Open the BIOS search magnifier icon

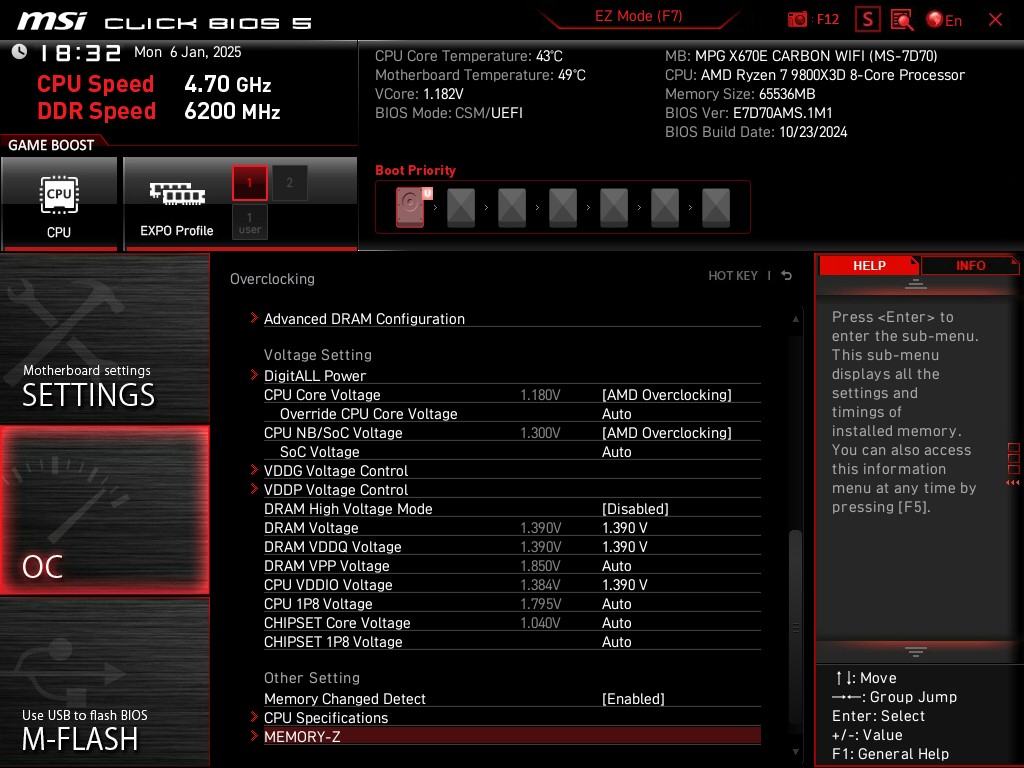(x=902, y=20)
